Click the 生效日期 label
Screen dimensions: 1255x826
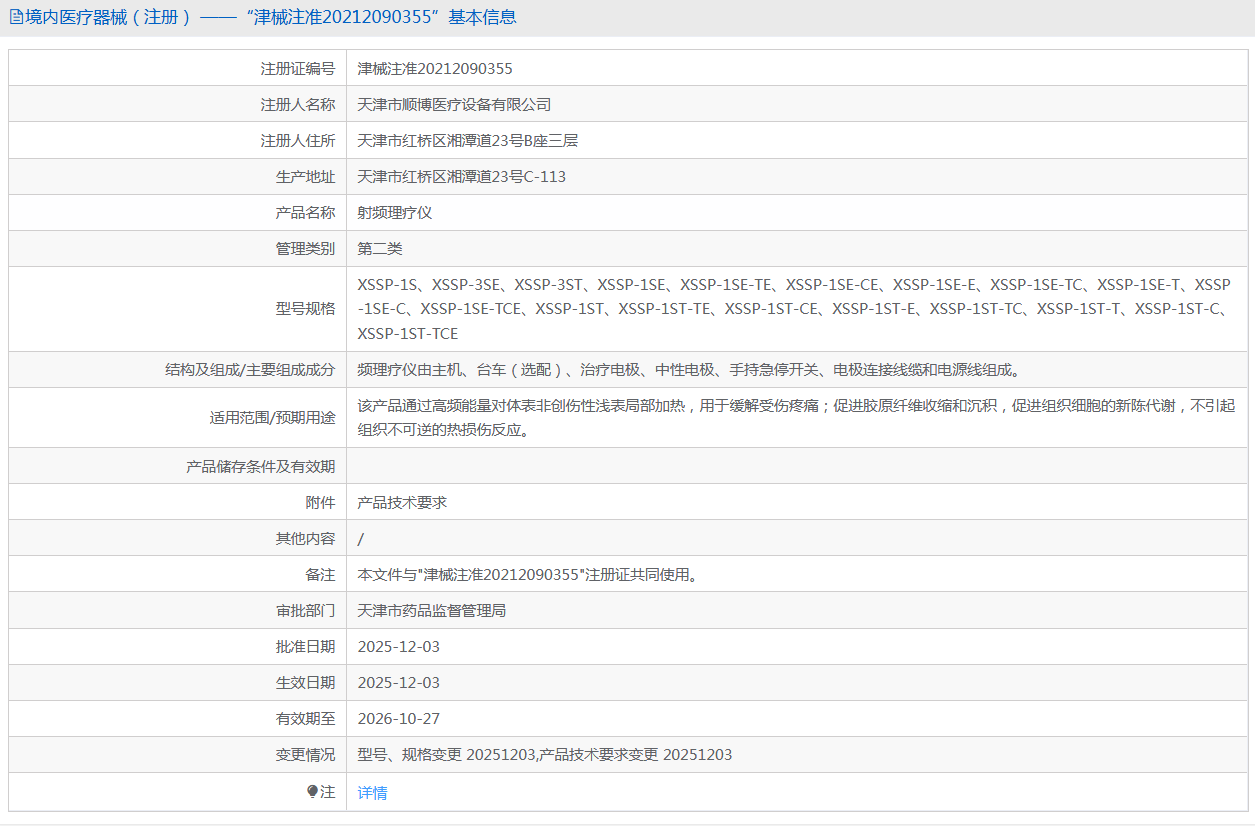coord(305,682)
